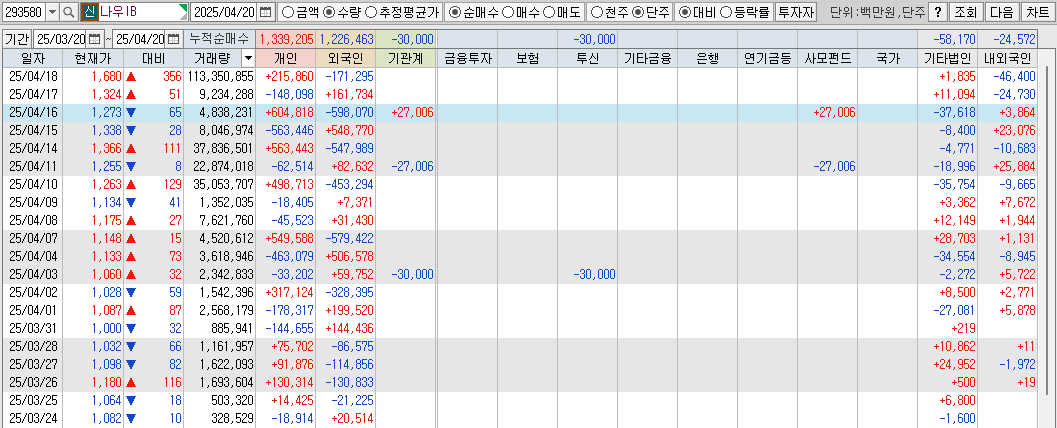
Task: Open the question mark help button
Action: pos(938,11)
